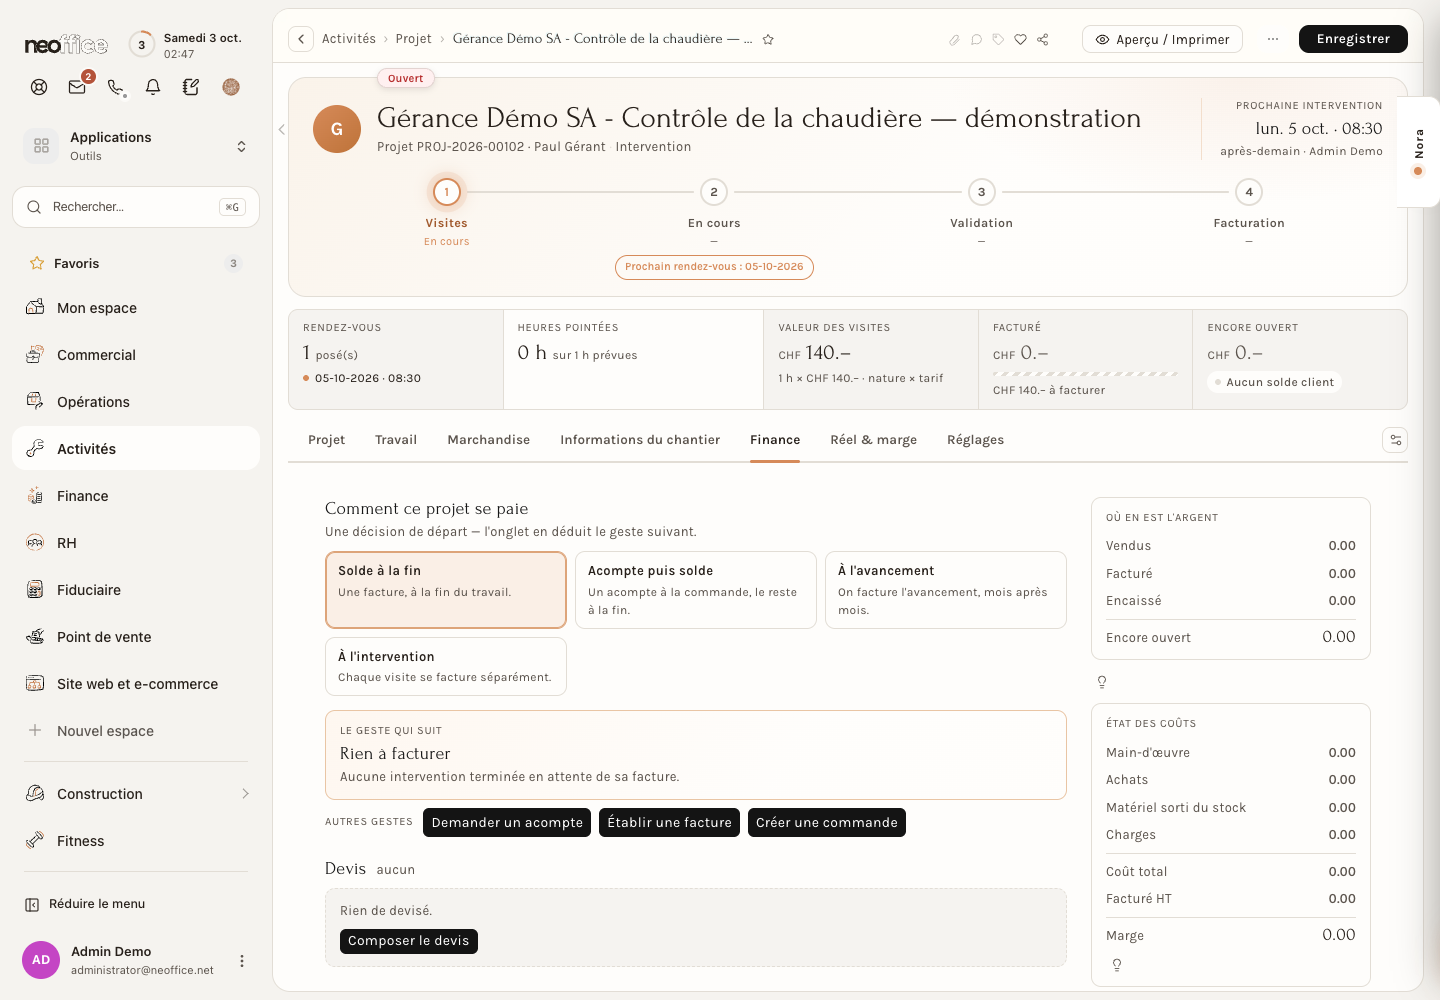This screenshot has height=1000, width=1440.
Task: Click the Prochain rendez-vous 05-10-2026 pill
Action: click(x=714, y=267)
